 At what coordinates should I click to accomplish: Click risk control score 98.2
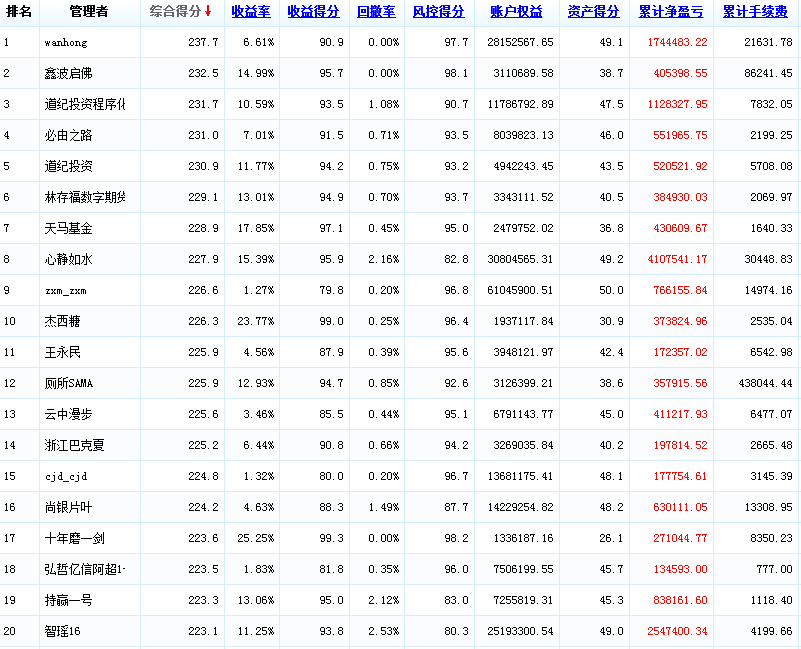[456, 538]
